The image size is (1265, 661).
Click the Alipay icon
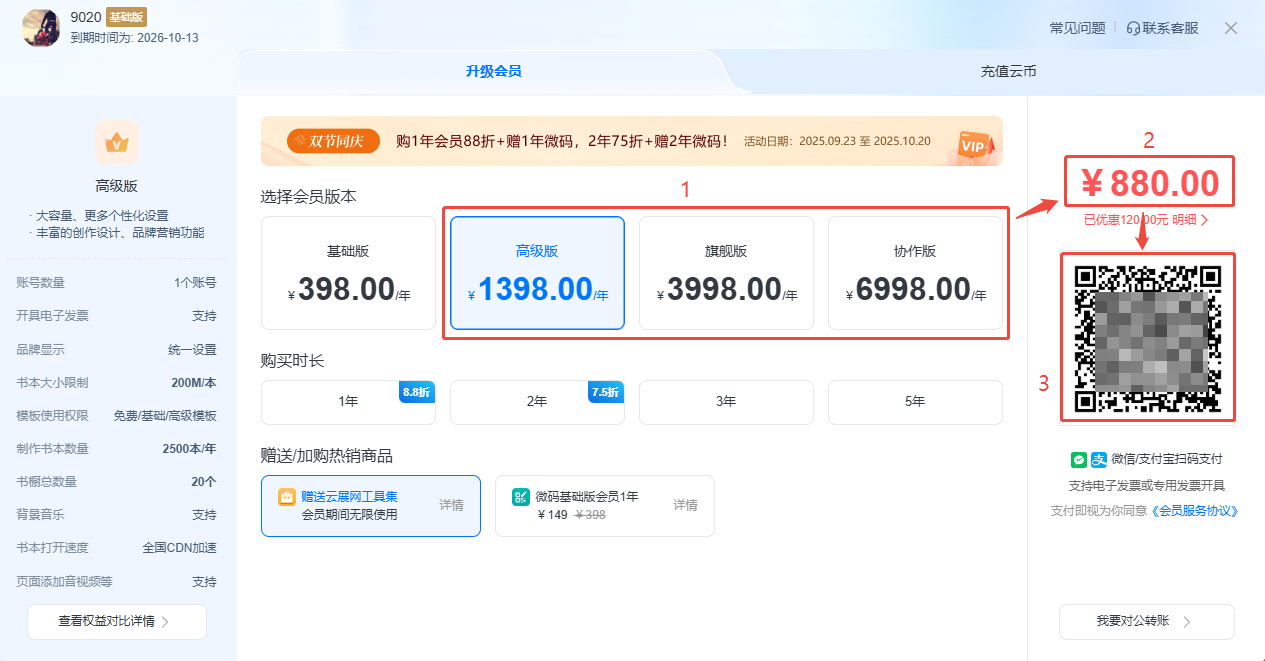[x=1098, y=459]
